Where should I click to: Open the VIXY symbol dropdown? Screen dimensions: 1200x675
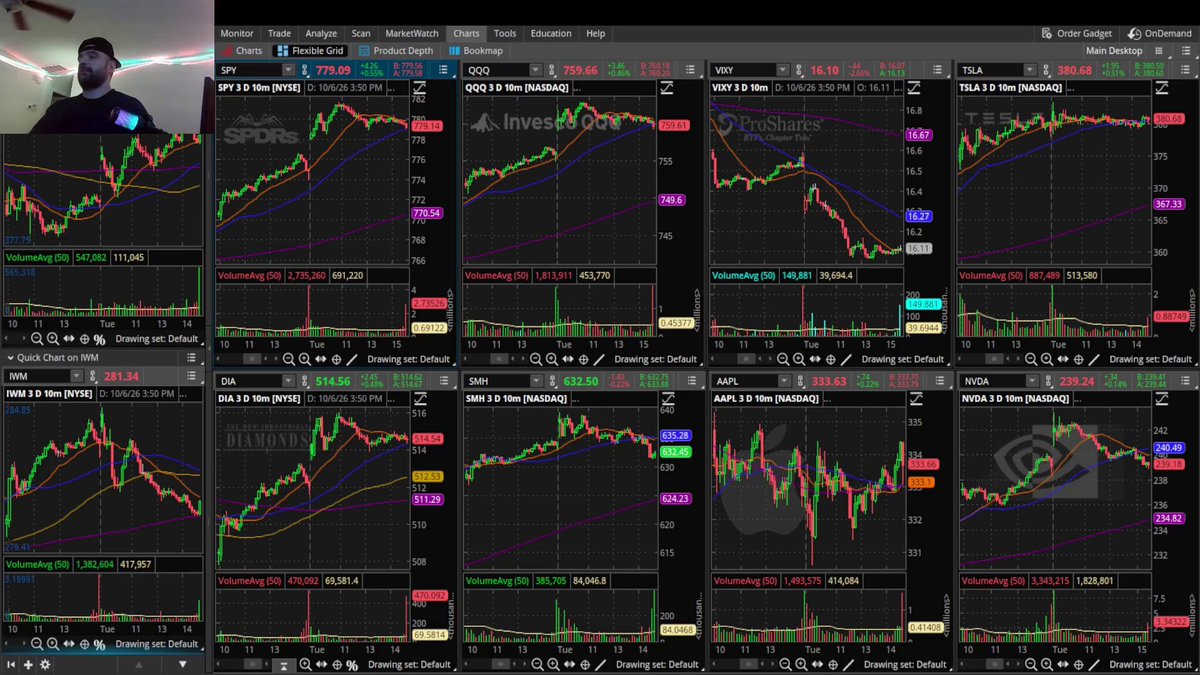click(783, 70)
